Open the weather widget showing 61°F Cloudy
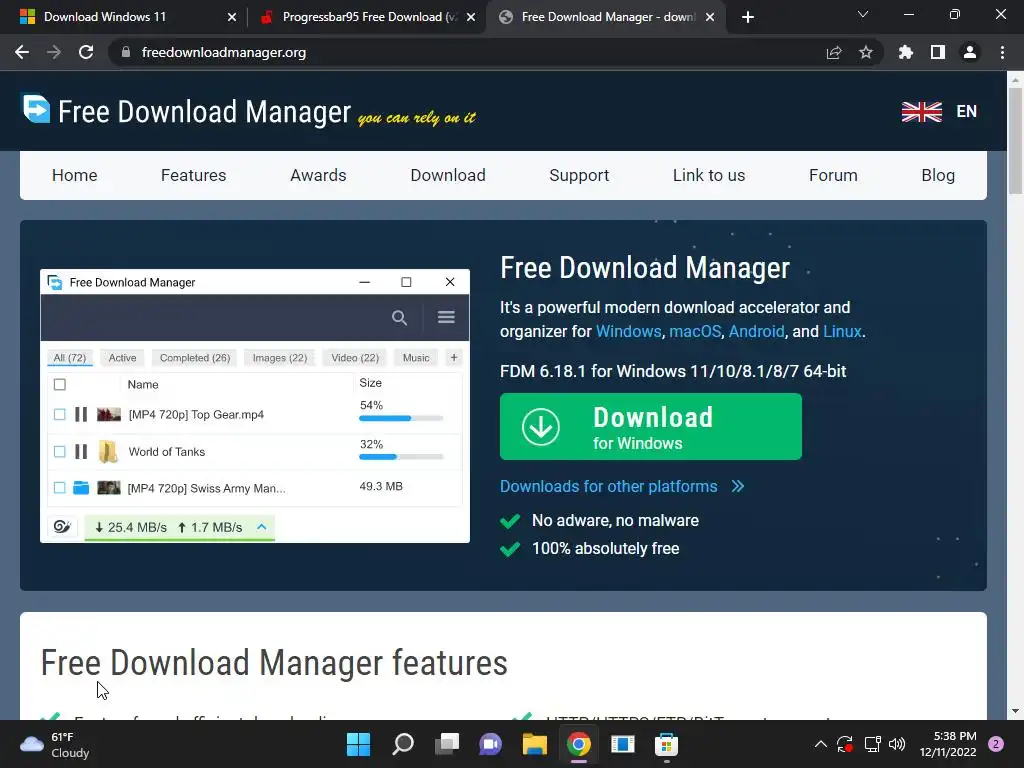The height and width of the screenshot is (768, 1024). click(x=55, y=744)
